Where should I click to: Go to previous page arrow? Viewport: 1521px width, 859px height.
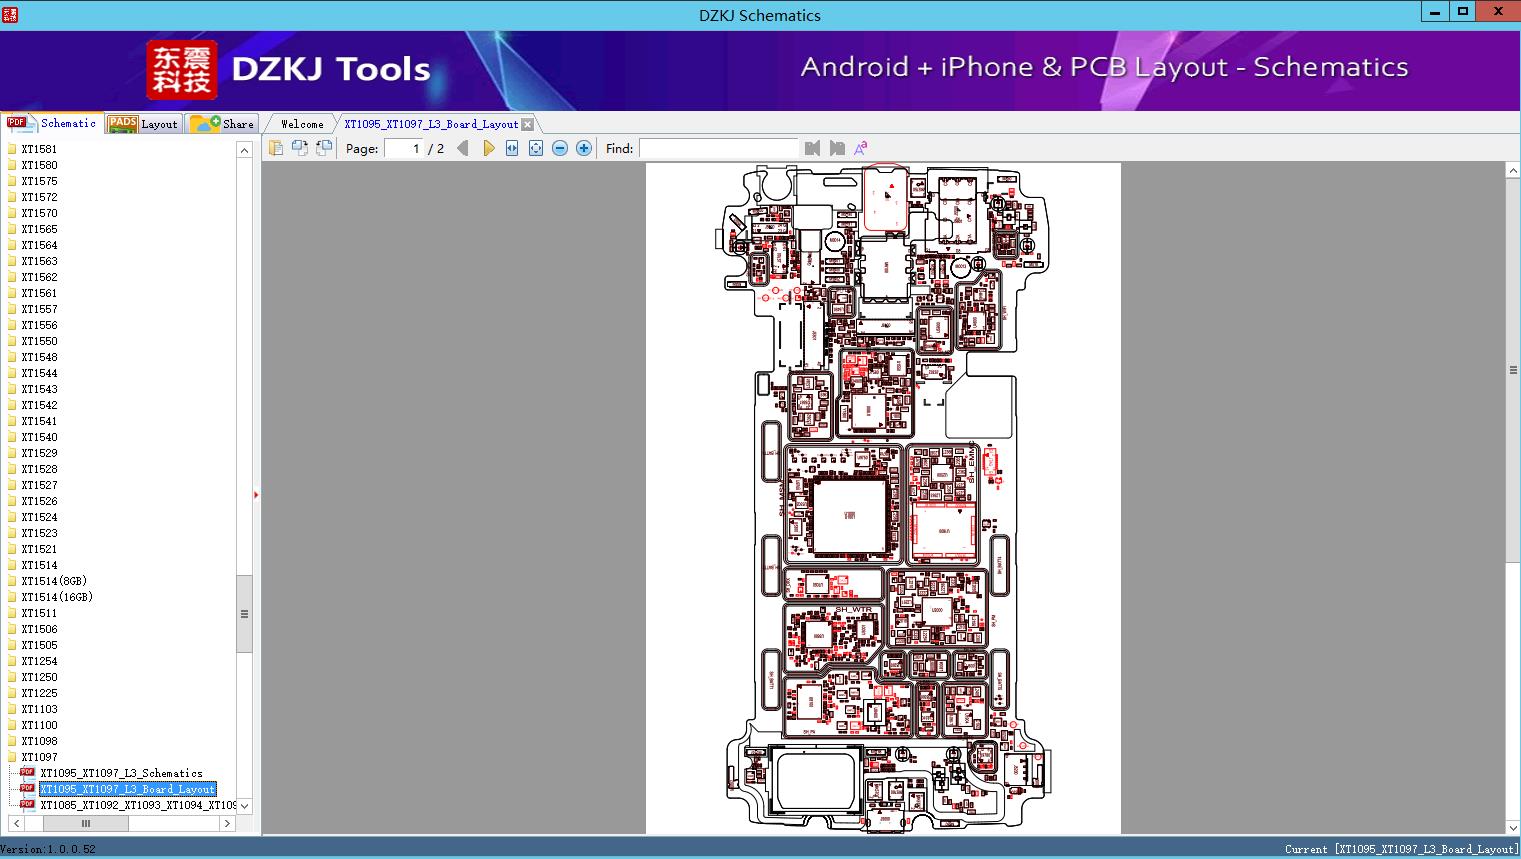[462, 148]
